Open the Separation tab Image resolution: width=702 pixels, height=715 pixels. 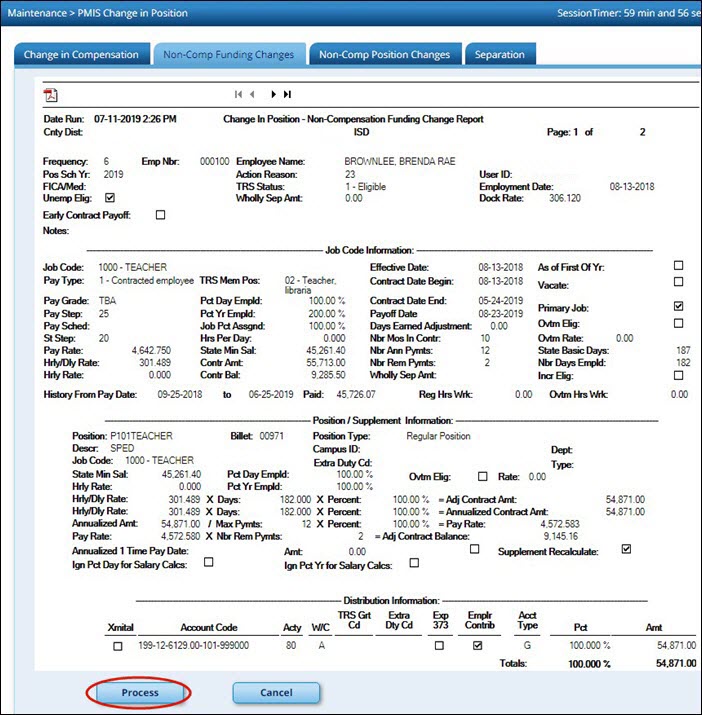point(499,55)
